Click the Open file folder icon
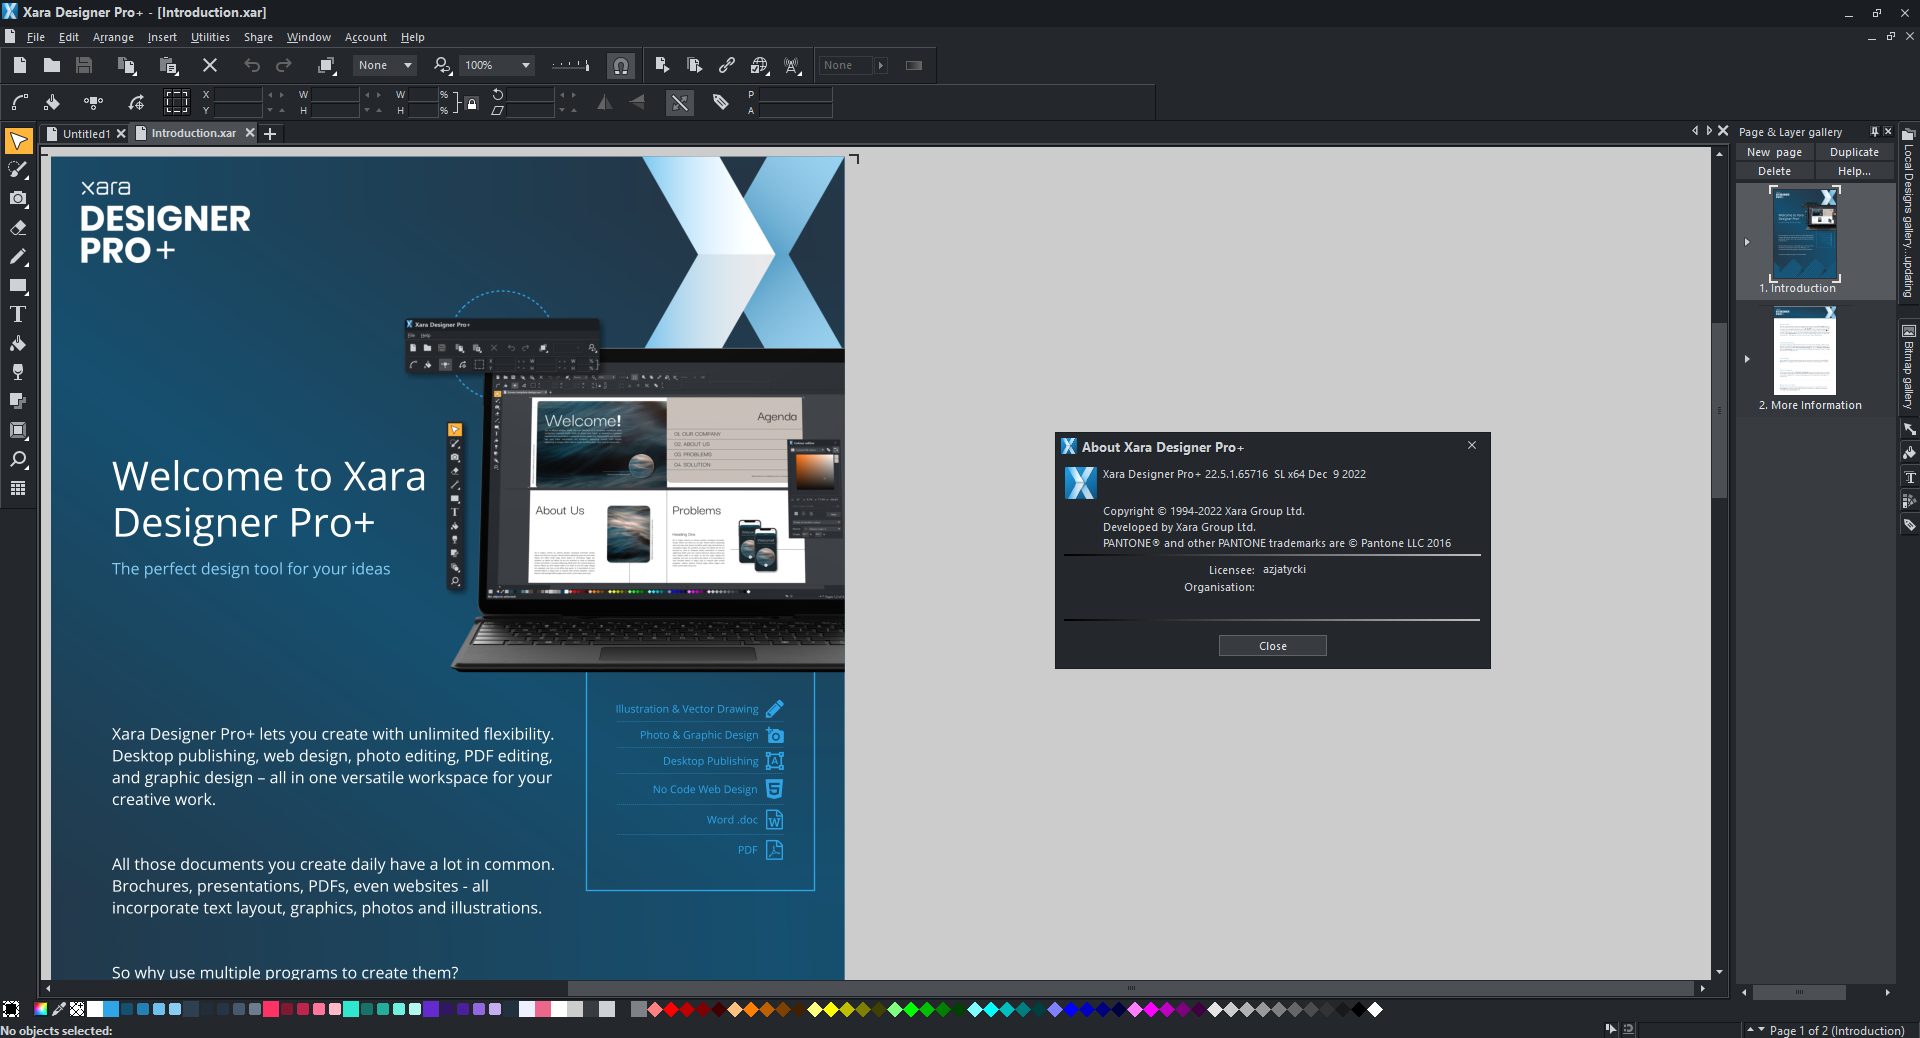The height and width of the screenshot is (1038, 1920). [x=52, y=65]
